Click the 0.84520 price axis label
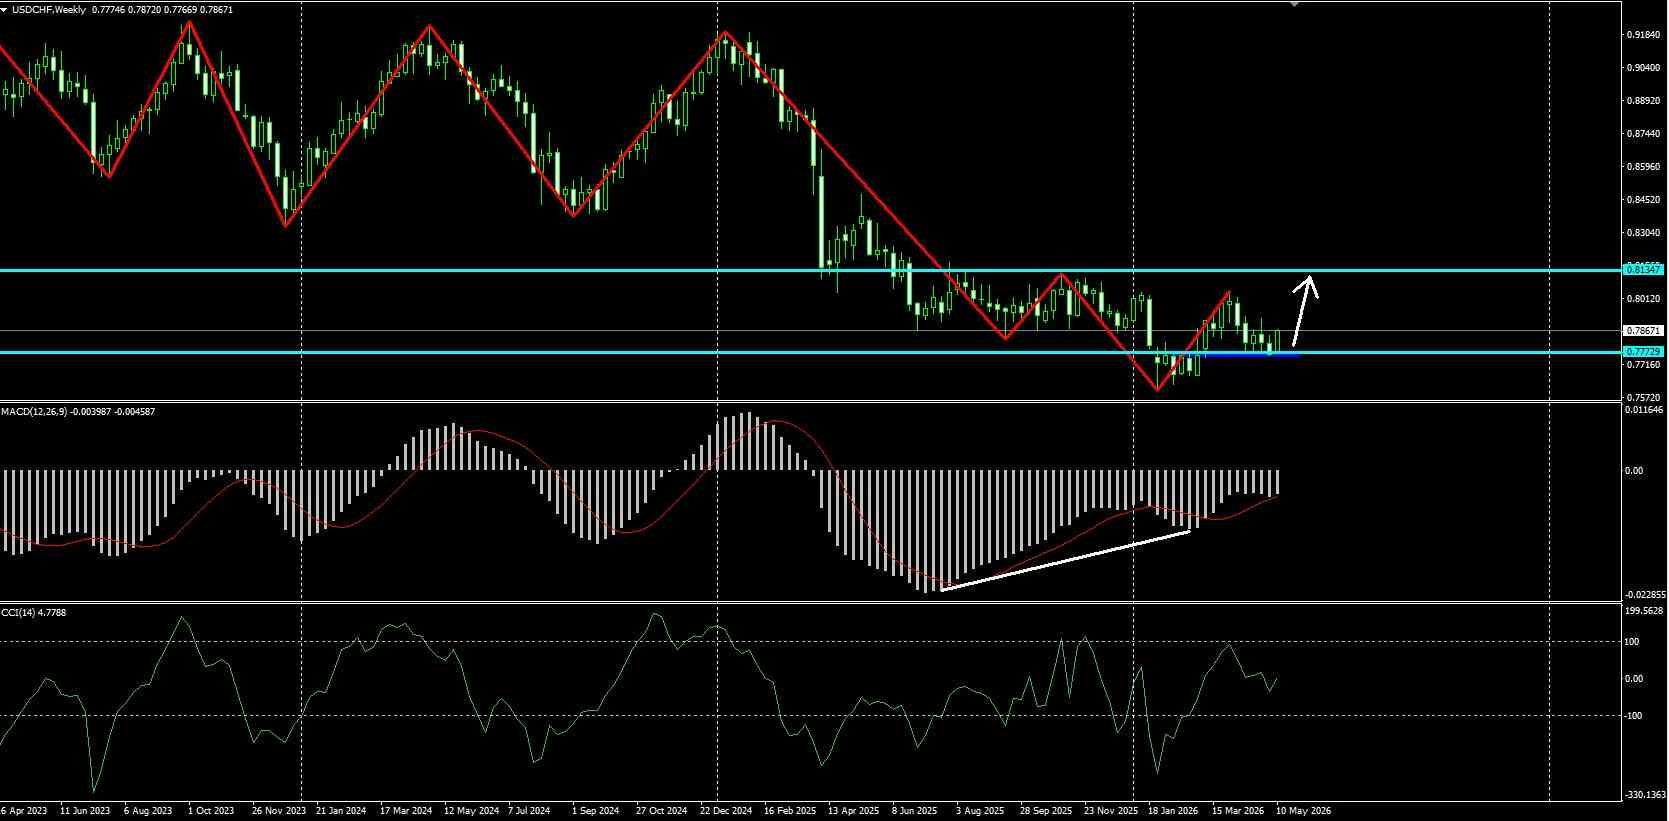1669x821 pixels. pyautogui.click(x=1644, y=200)
